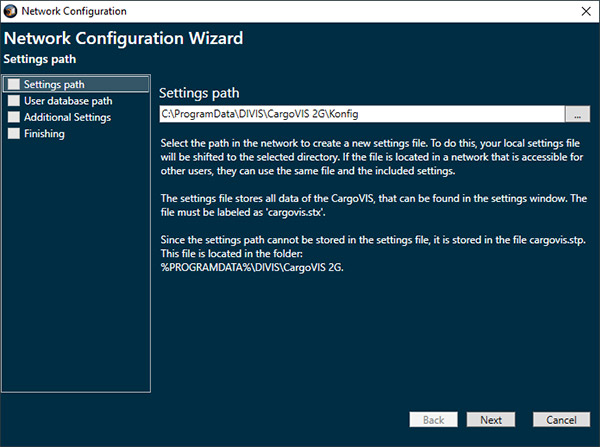Screen dimensions: 600x447
Task: Click the paragraph mentioning 'cargovis.stx'
Action: (373, 205)
